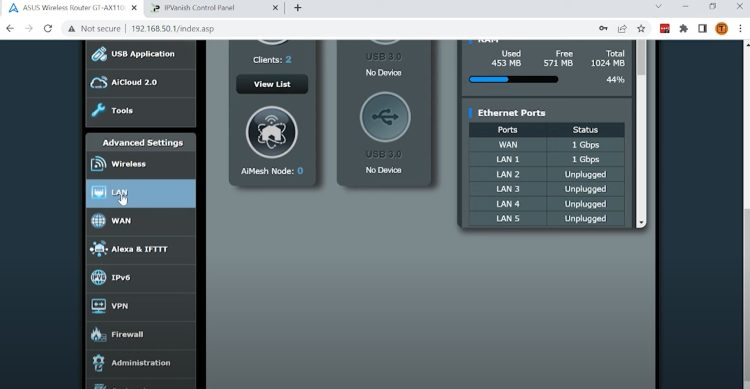
Task: Click the AiMesh Node count 0
Action: click(x=300, y=171)
